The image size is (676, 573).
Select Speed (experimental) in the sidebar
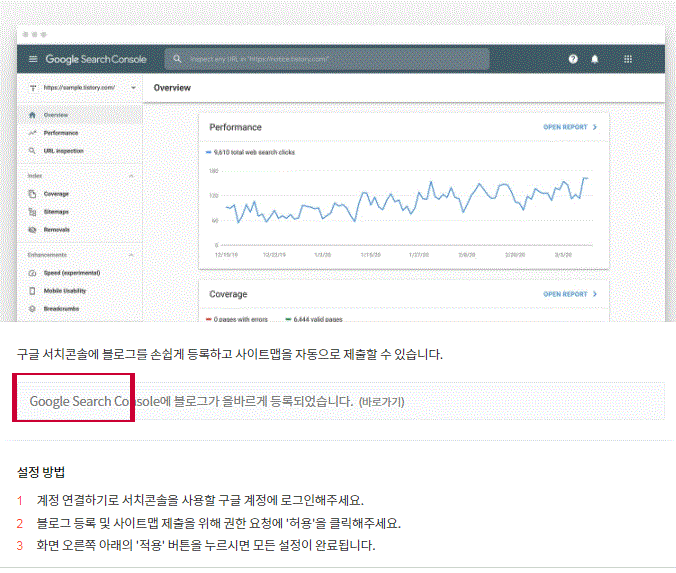[x=79, y=273]
